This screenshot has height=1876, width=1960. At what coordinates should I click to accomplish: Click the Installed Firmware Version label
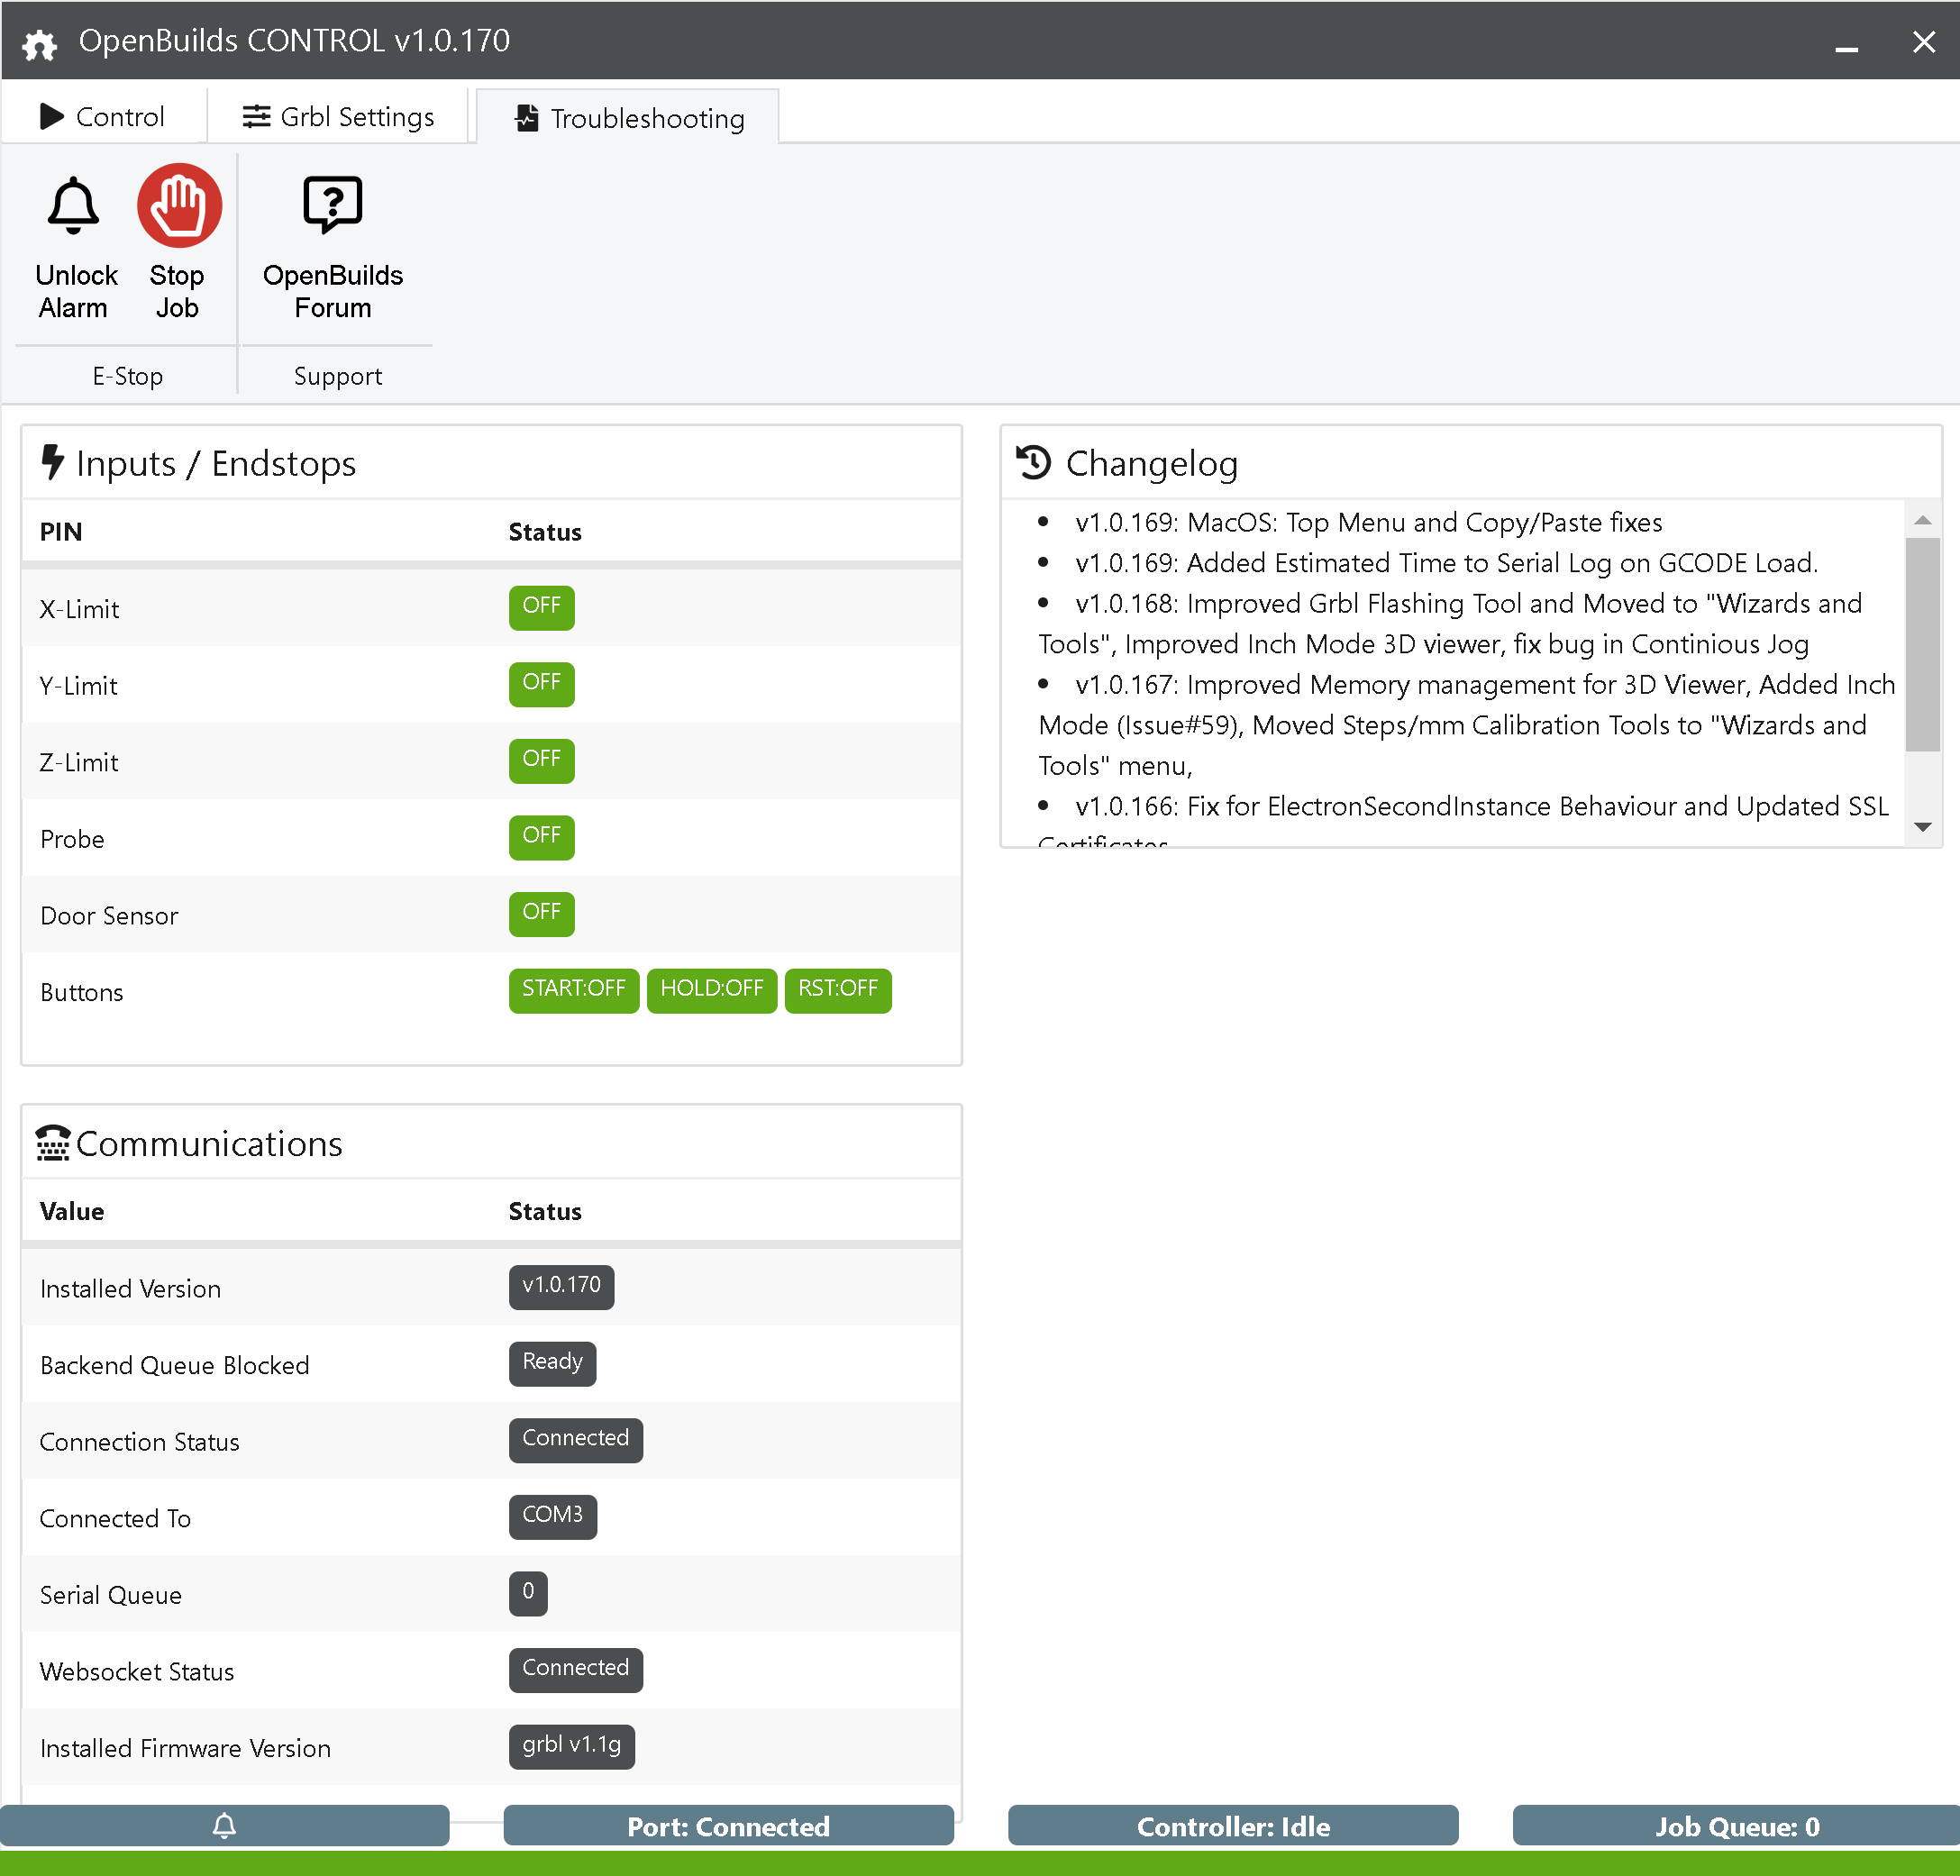(x=185, y=1747)
